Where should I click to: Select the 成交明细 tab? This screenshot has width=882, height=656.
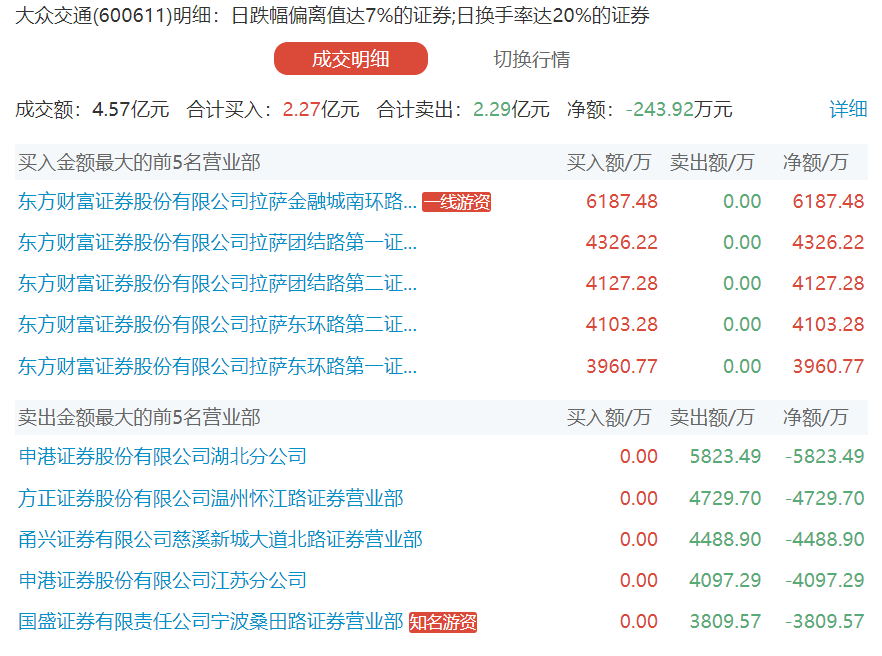coord(350,59)
